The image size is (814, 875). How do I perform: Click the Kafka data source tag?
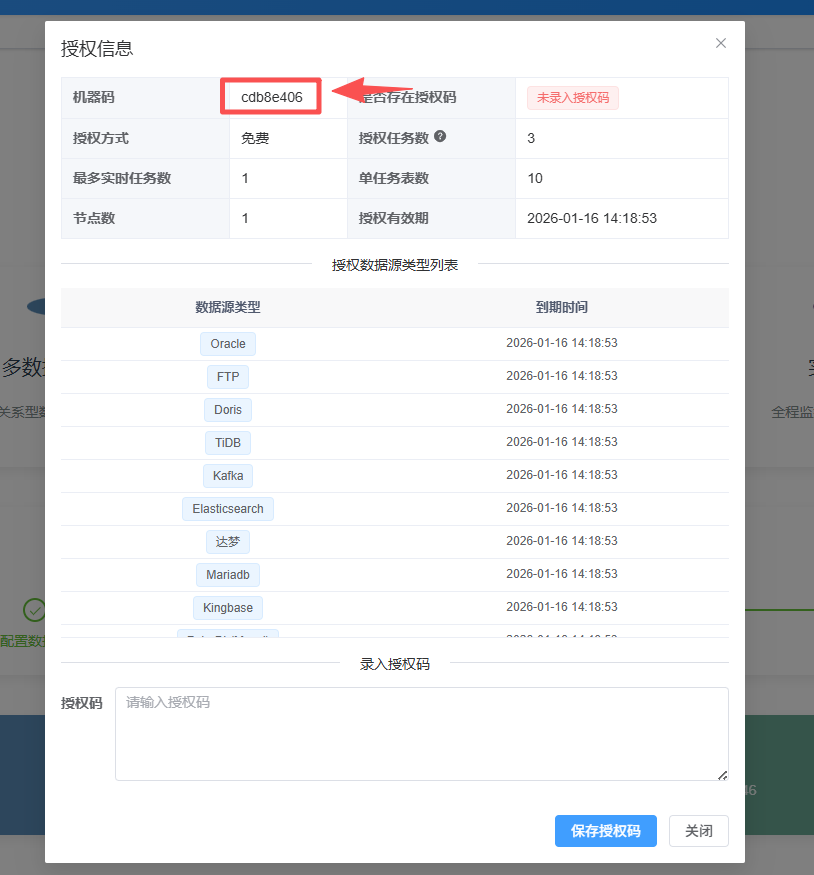(228, 476)
